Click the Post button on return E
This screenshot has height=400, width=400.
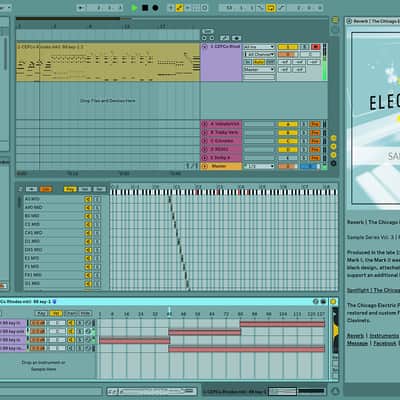[315, 158]
